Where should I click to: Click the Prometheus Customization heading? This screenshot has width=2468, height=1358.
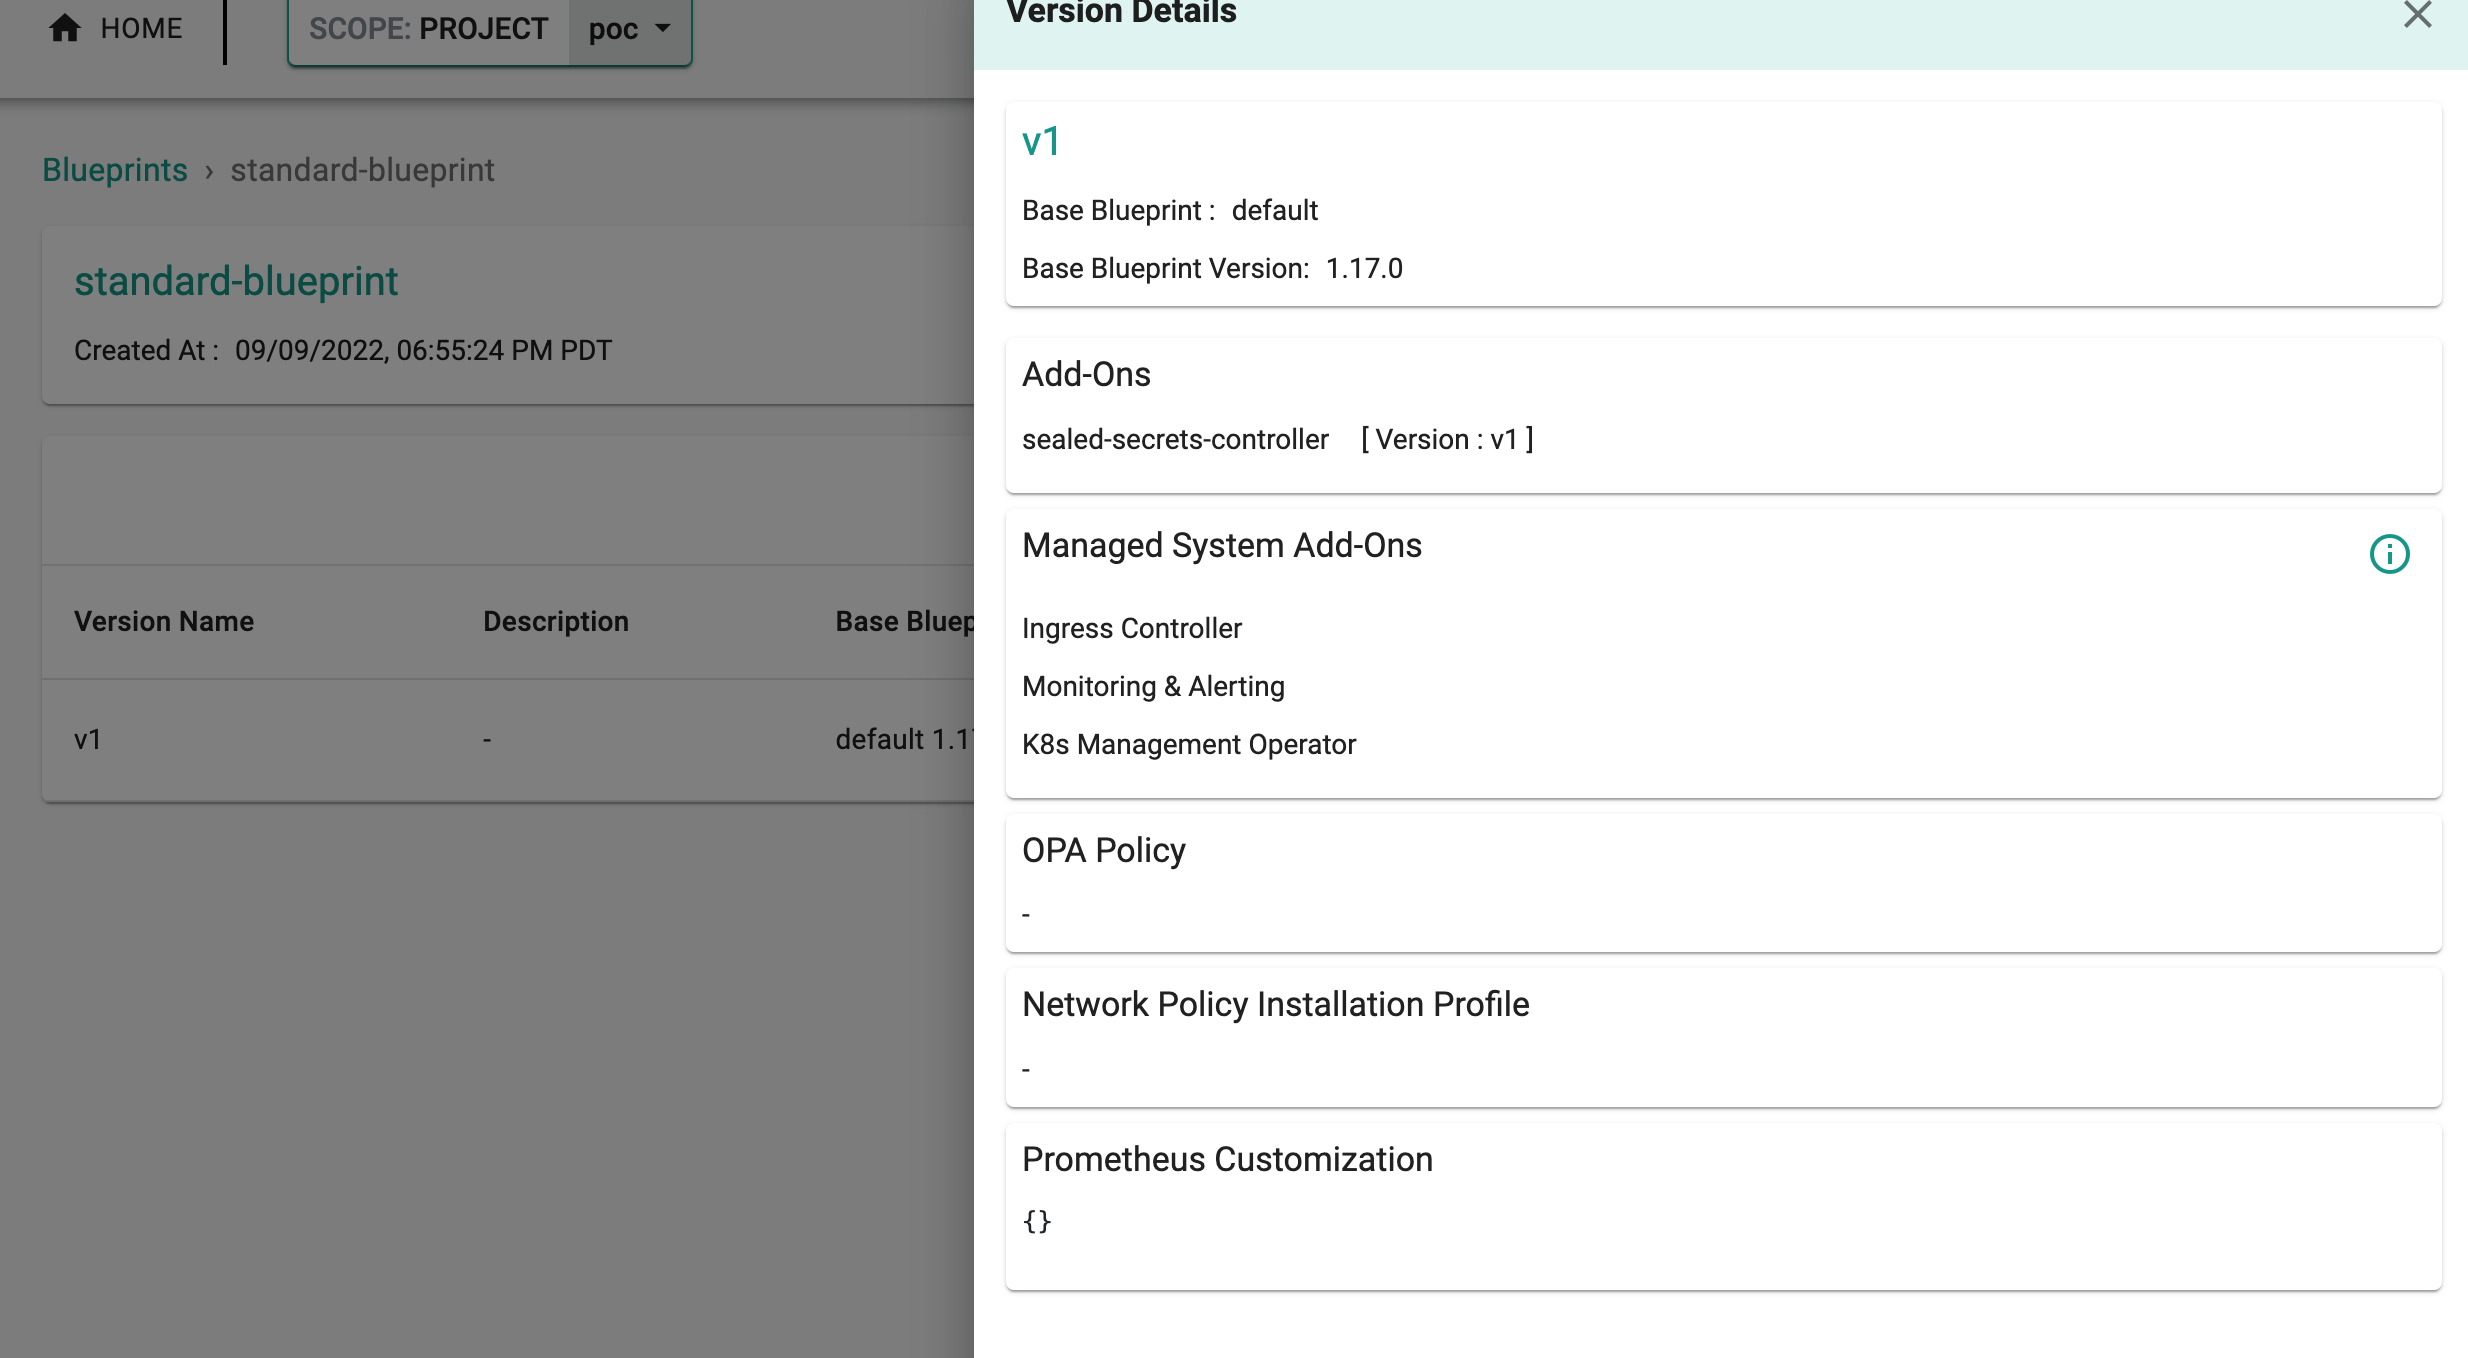click(x=1227, y=1159)
